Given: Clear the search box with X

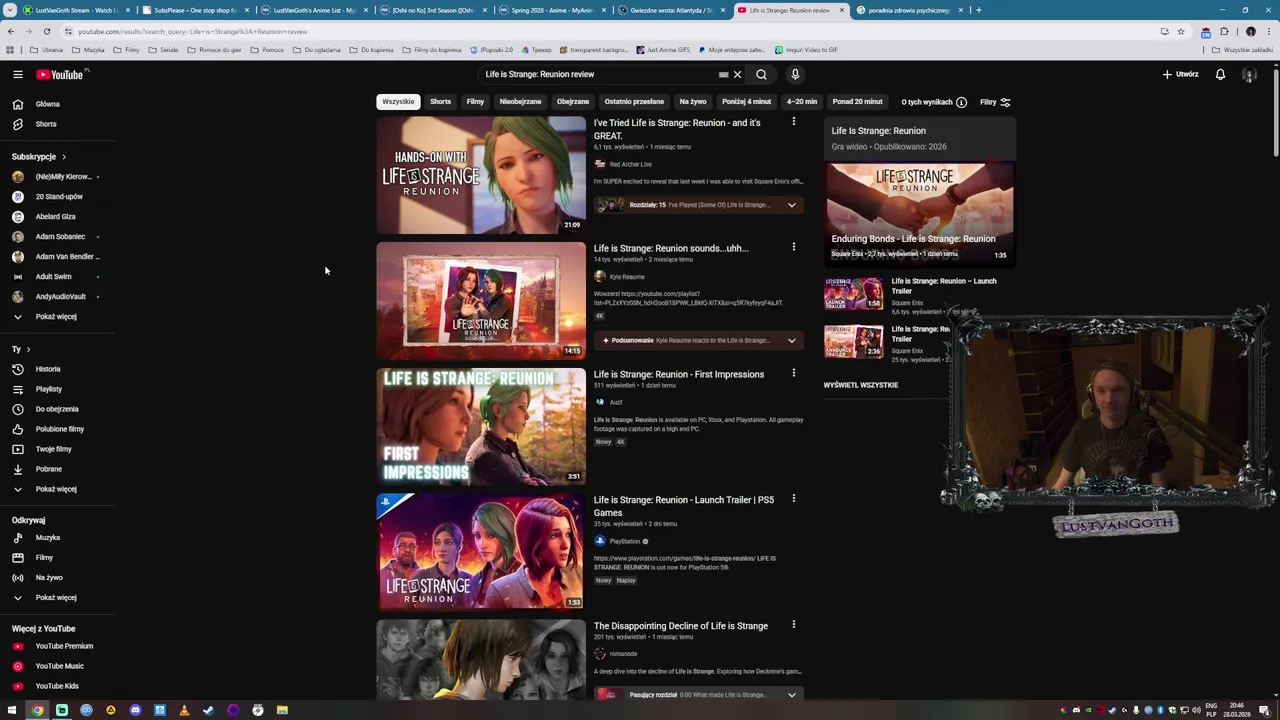Looking at the screenshot, I should pyautogui.click(x=737, y=74).
